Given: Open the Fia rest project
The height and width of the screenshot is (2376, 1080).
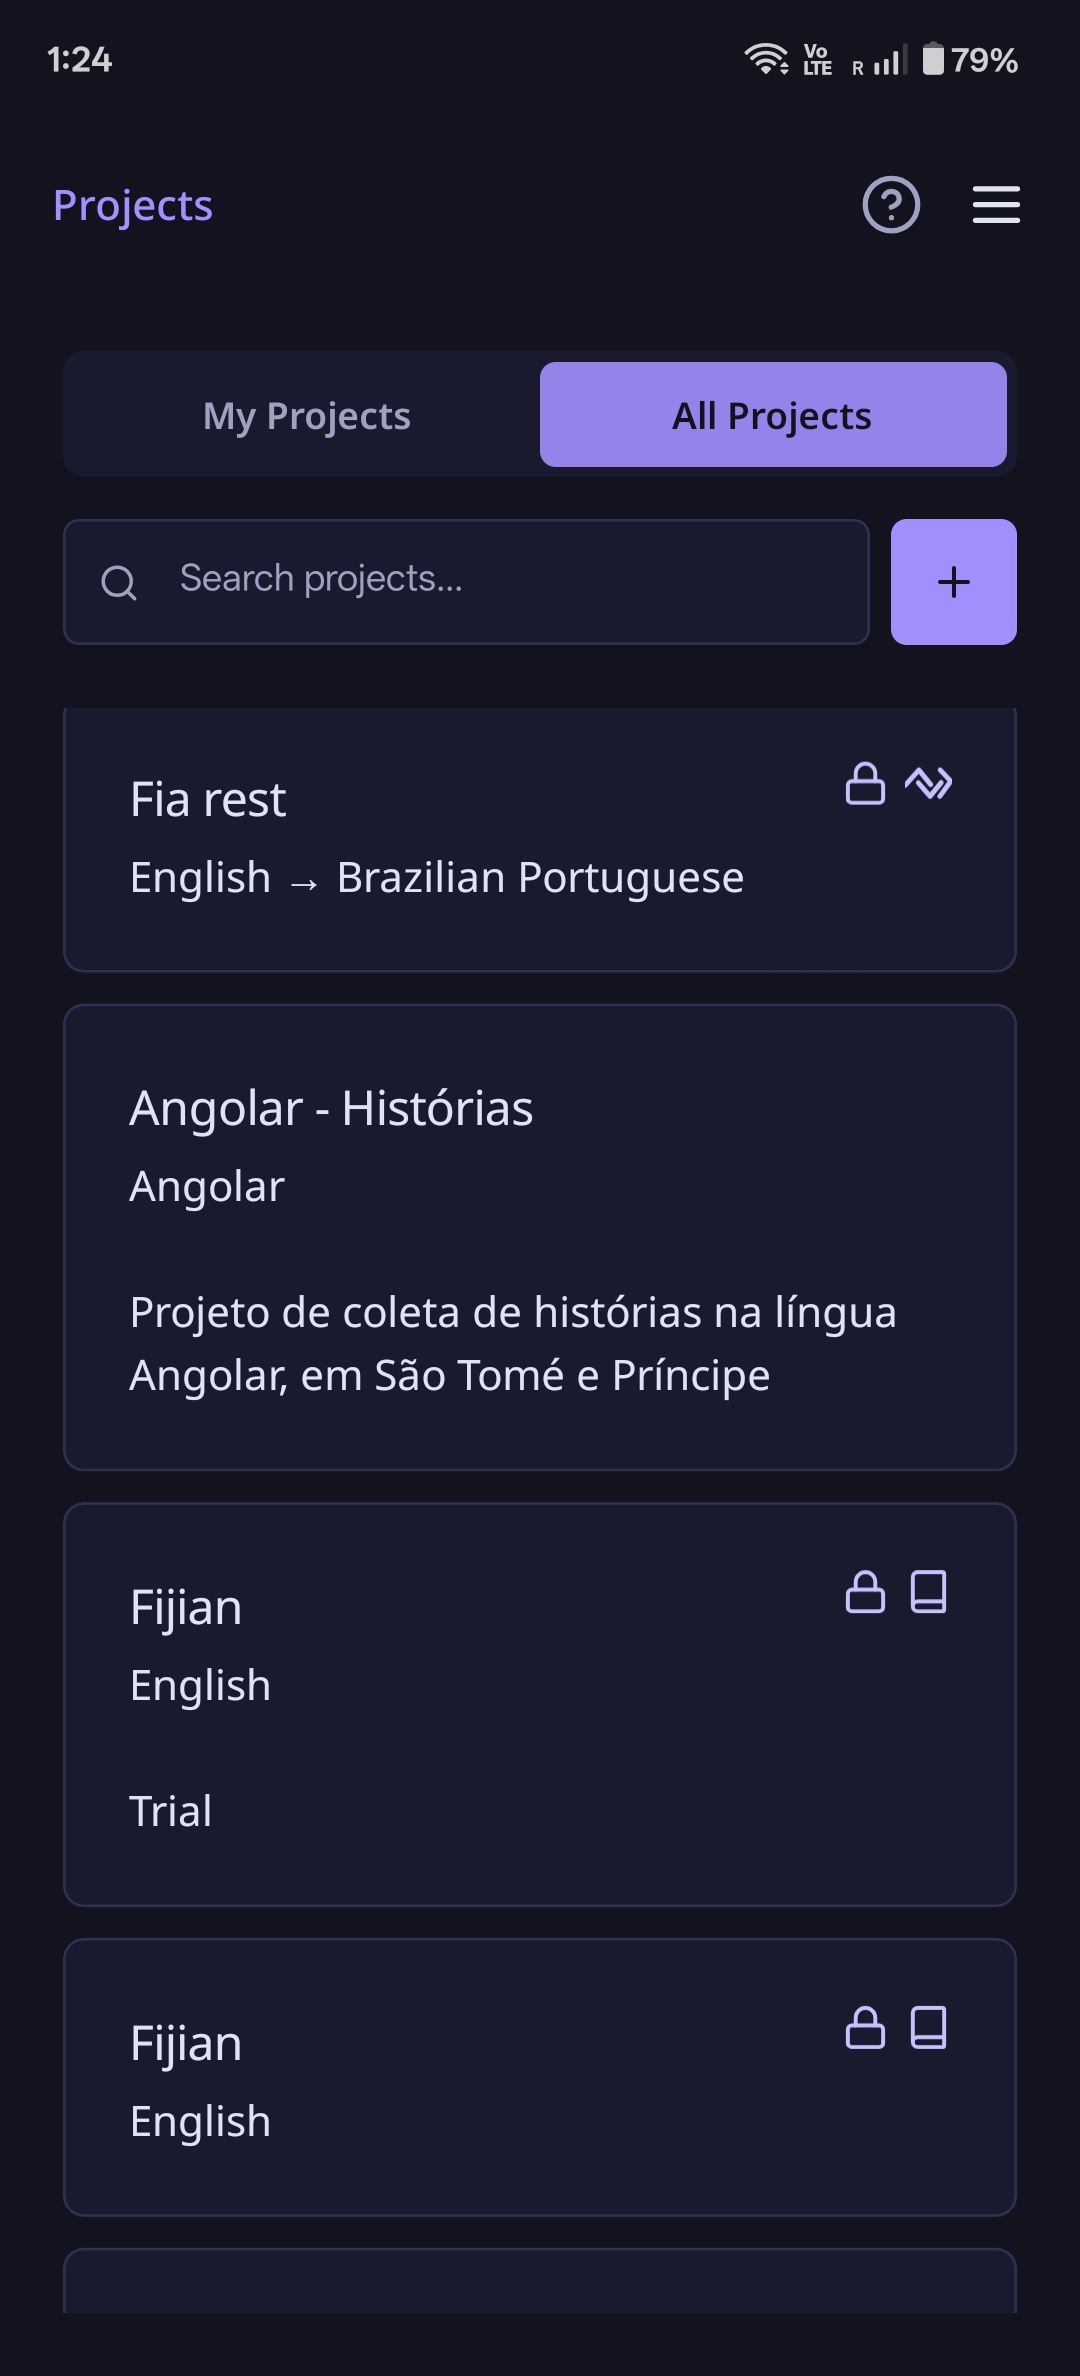Looking at the screenshot, I should [540, 840].
